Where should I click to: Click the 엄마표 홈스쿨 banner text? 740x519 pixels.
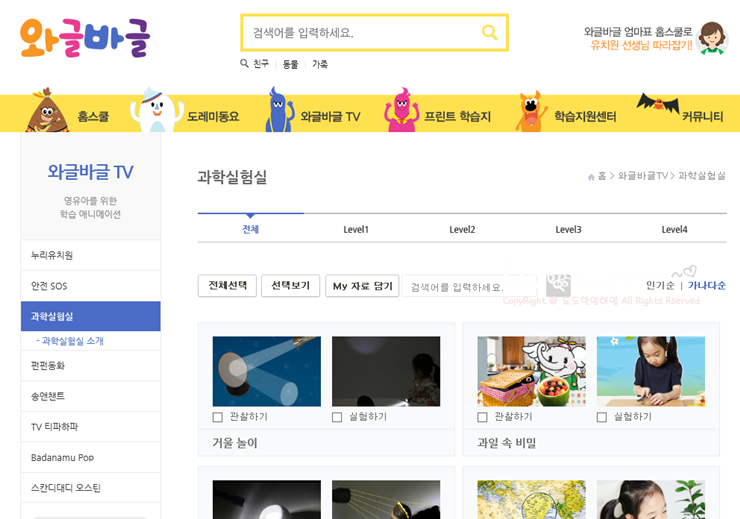[x=638, y=38]
